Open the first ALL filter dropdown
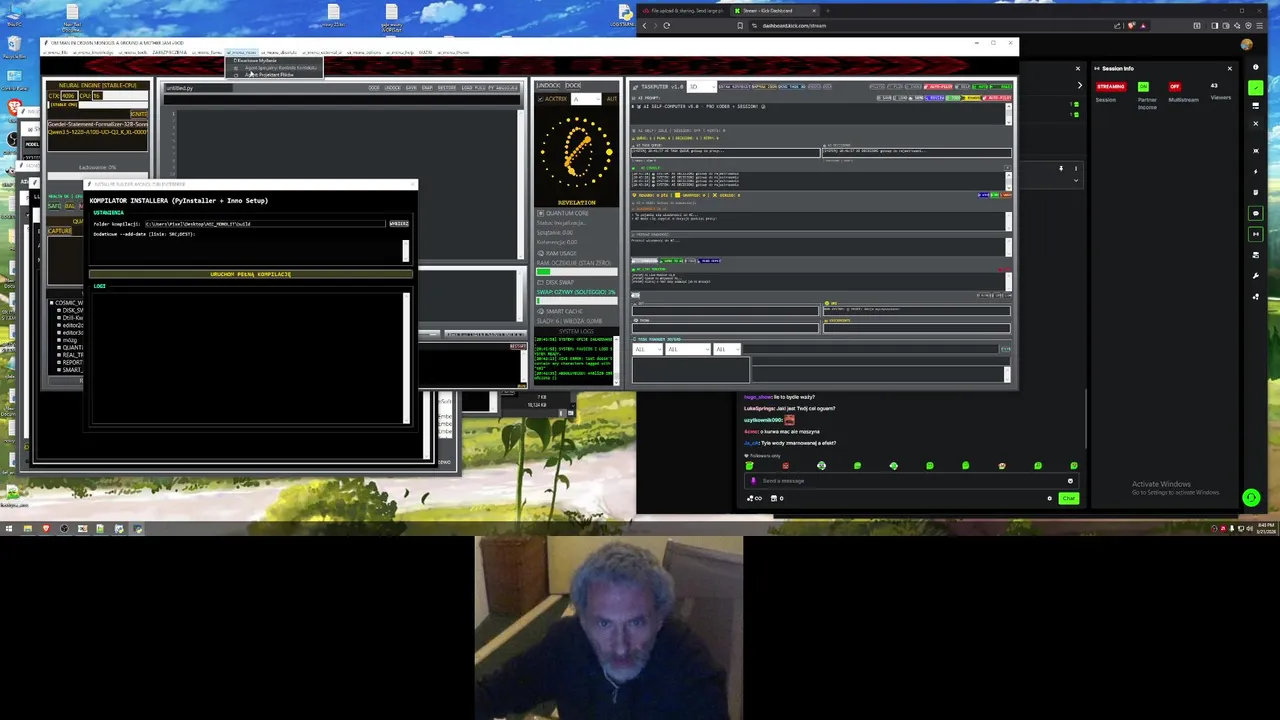This screenshot has width=1280, height=720. click(647, 349)
